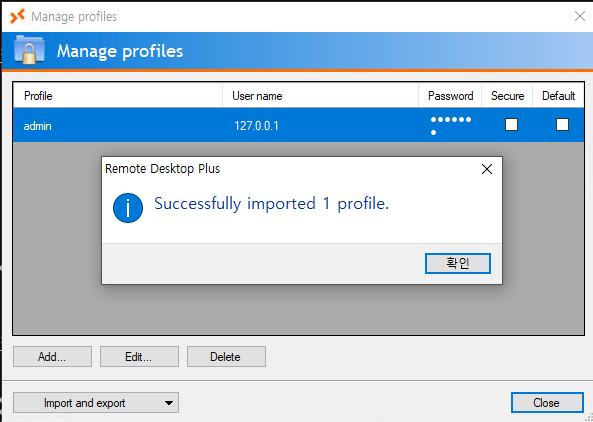The width and height of the screenshot is (593, 422).
Task: Click the Password column header
Action: pos(450,96)
